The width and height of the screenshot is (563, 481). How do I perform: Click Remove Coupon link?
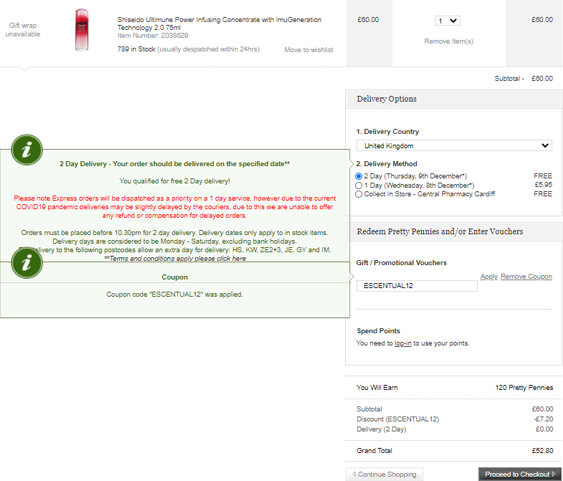point(526,276)
